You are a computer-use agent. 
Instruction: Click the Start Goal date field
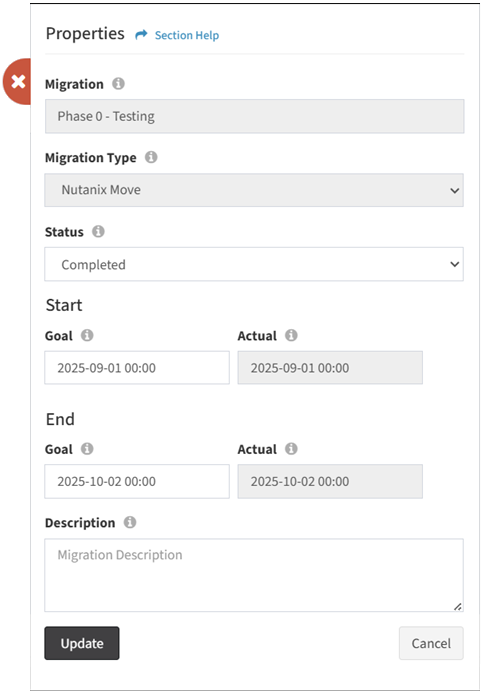(137, 368)
